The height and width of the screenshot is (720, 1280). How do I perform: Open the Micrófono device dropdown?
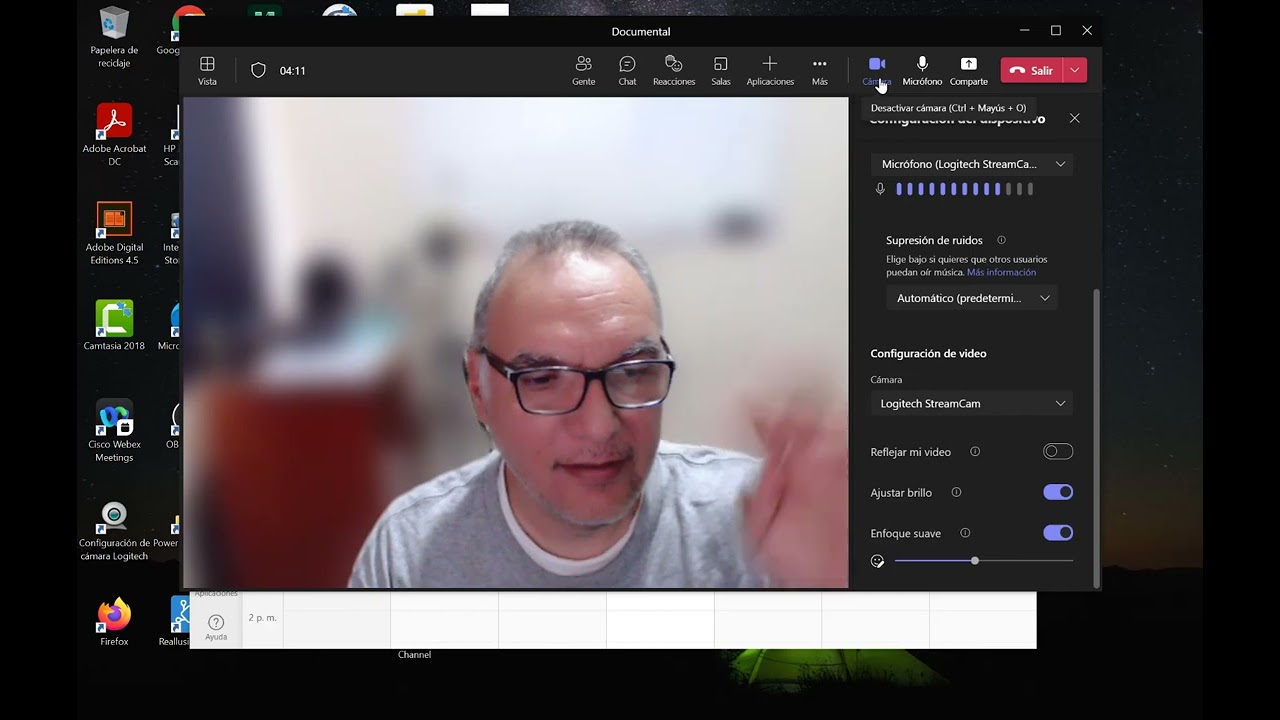972,164
